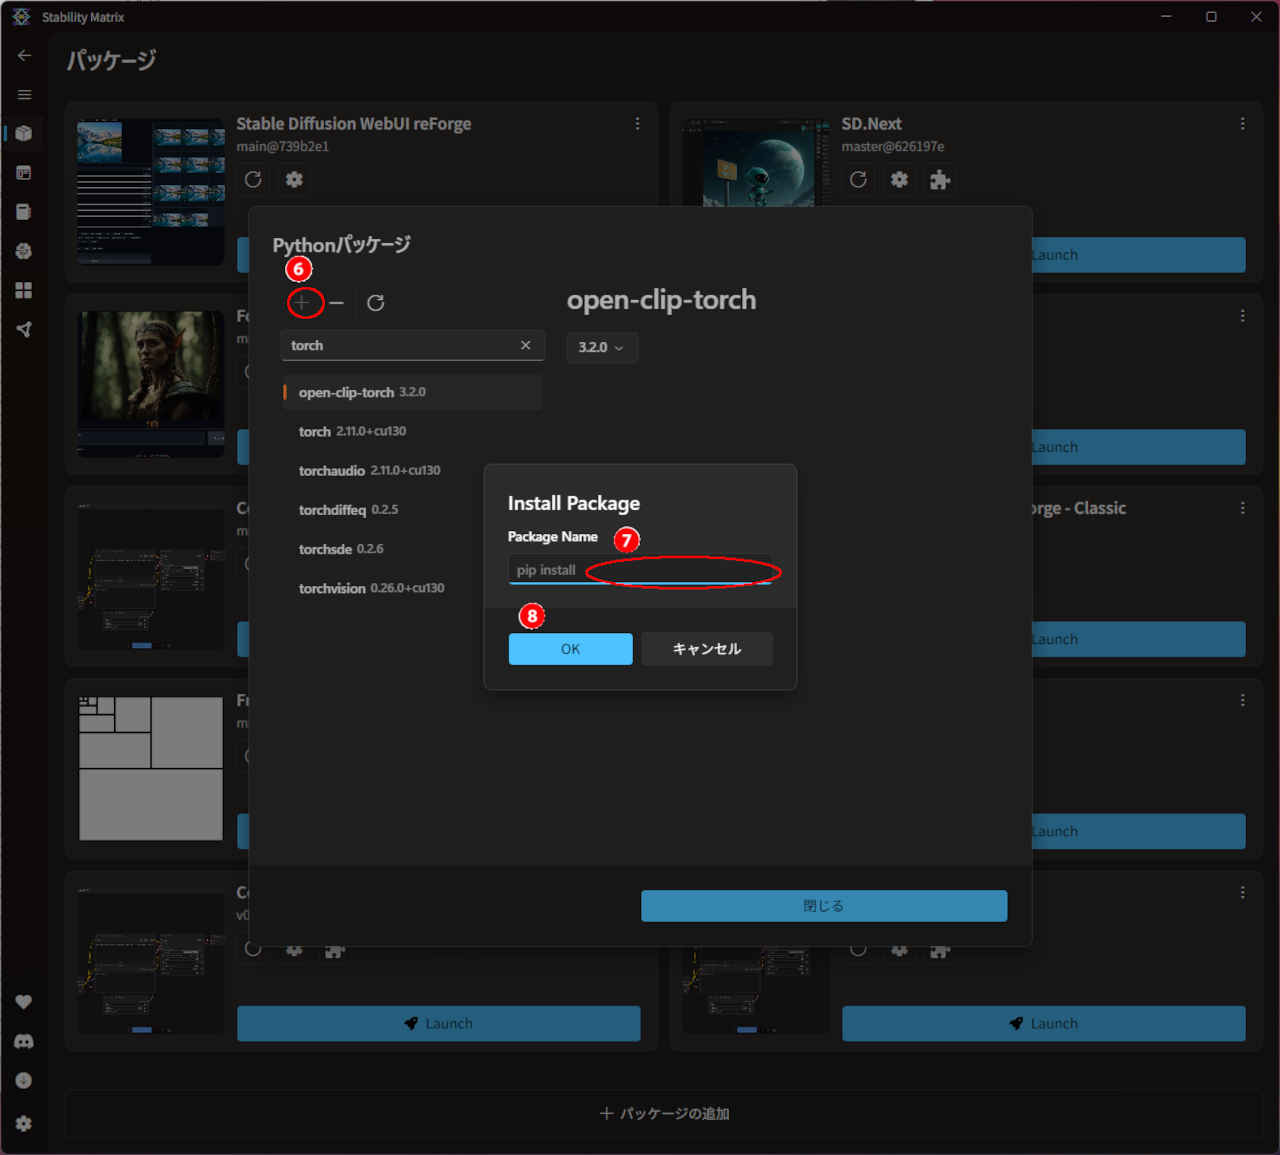The height and width of the screenshot is (1155, 1280).
Task: Click 閉じる to close Python packages dialog
Action: [x=824, y=906]
